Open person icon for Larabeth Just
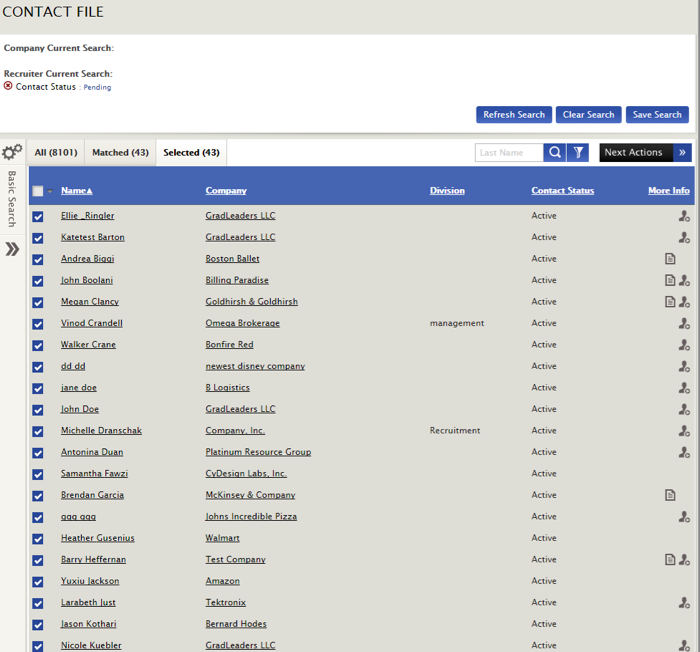The height and width of the screenshot is (652, 700). click(684, 602)
